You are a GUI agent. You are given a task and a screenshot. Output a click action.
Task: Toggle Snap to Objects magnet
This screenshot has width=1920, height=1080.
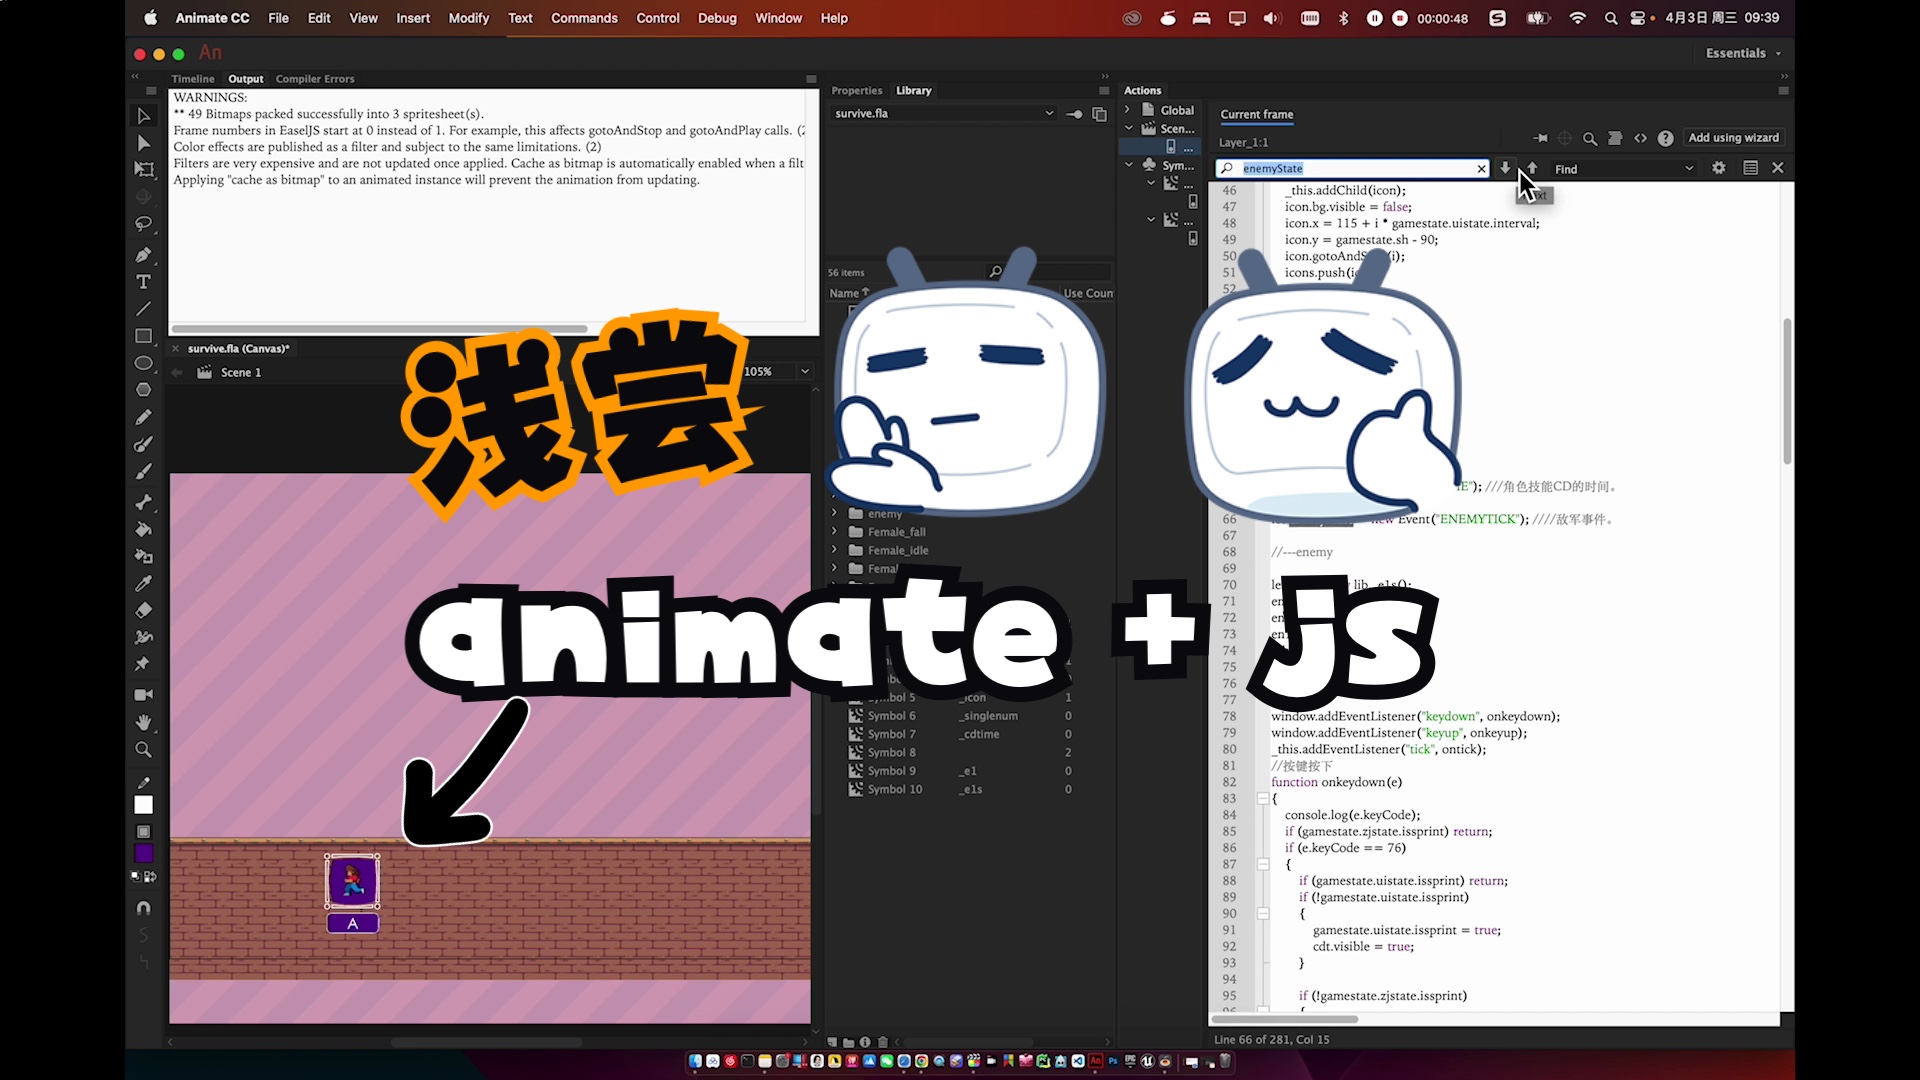pyautogui.click(x=143, y=908)
